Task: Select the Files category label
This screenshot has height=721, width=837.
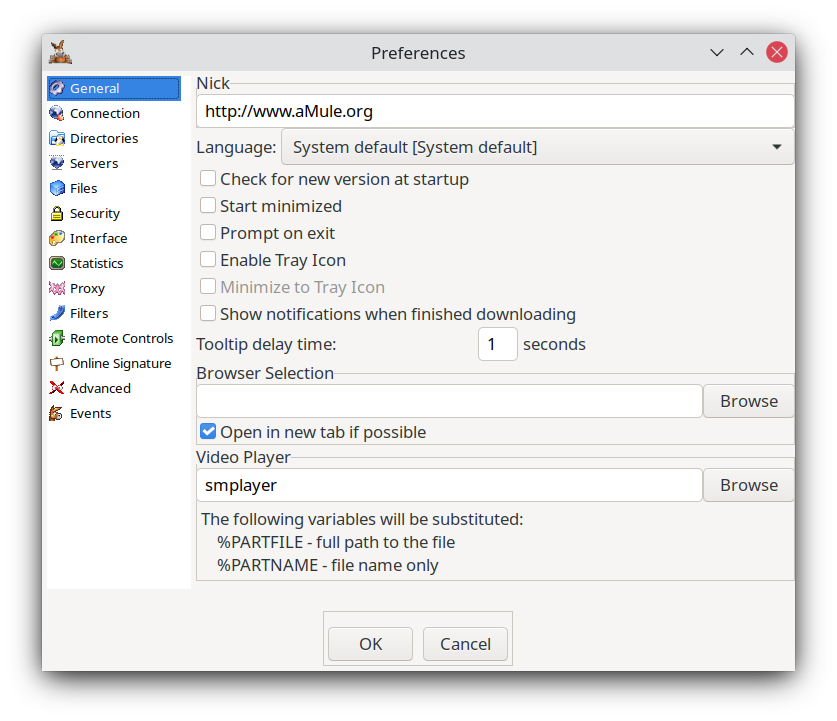Action: point(84,188)
